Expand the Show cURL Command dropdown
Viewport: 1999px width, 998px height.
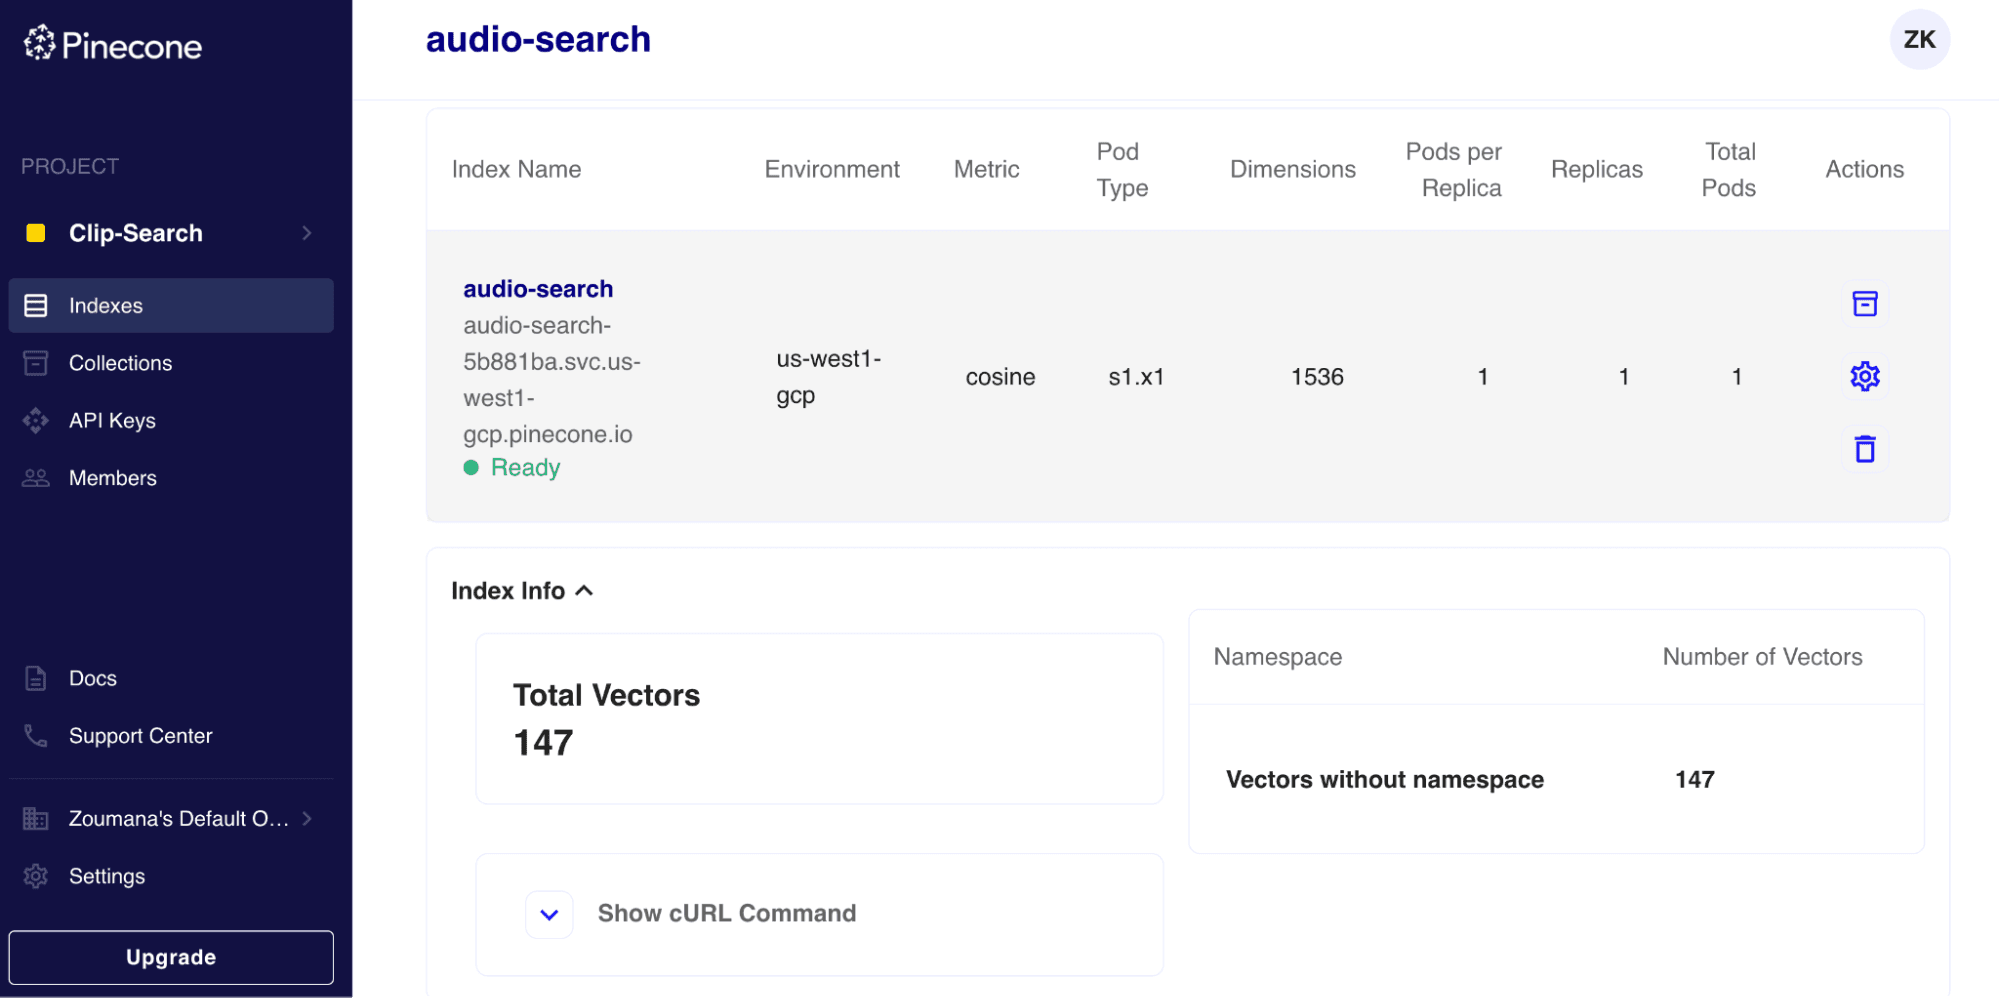pyautogui.click(x=549, y=914)
